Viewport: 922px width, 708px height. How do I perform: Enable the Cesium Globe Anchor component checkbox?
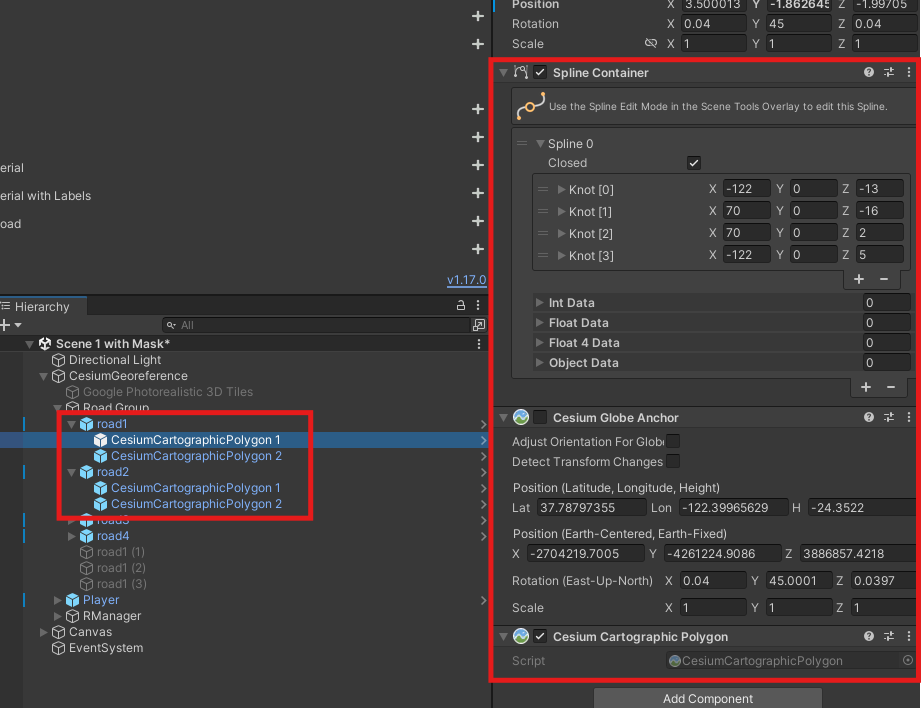tap(540, 418)
